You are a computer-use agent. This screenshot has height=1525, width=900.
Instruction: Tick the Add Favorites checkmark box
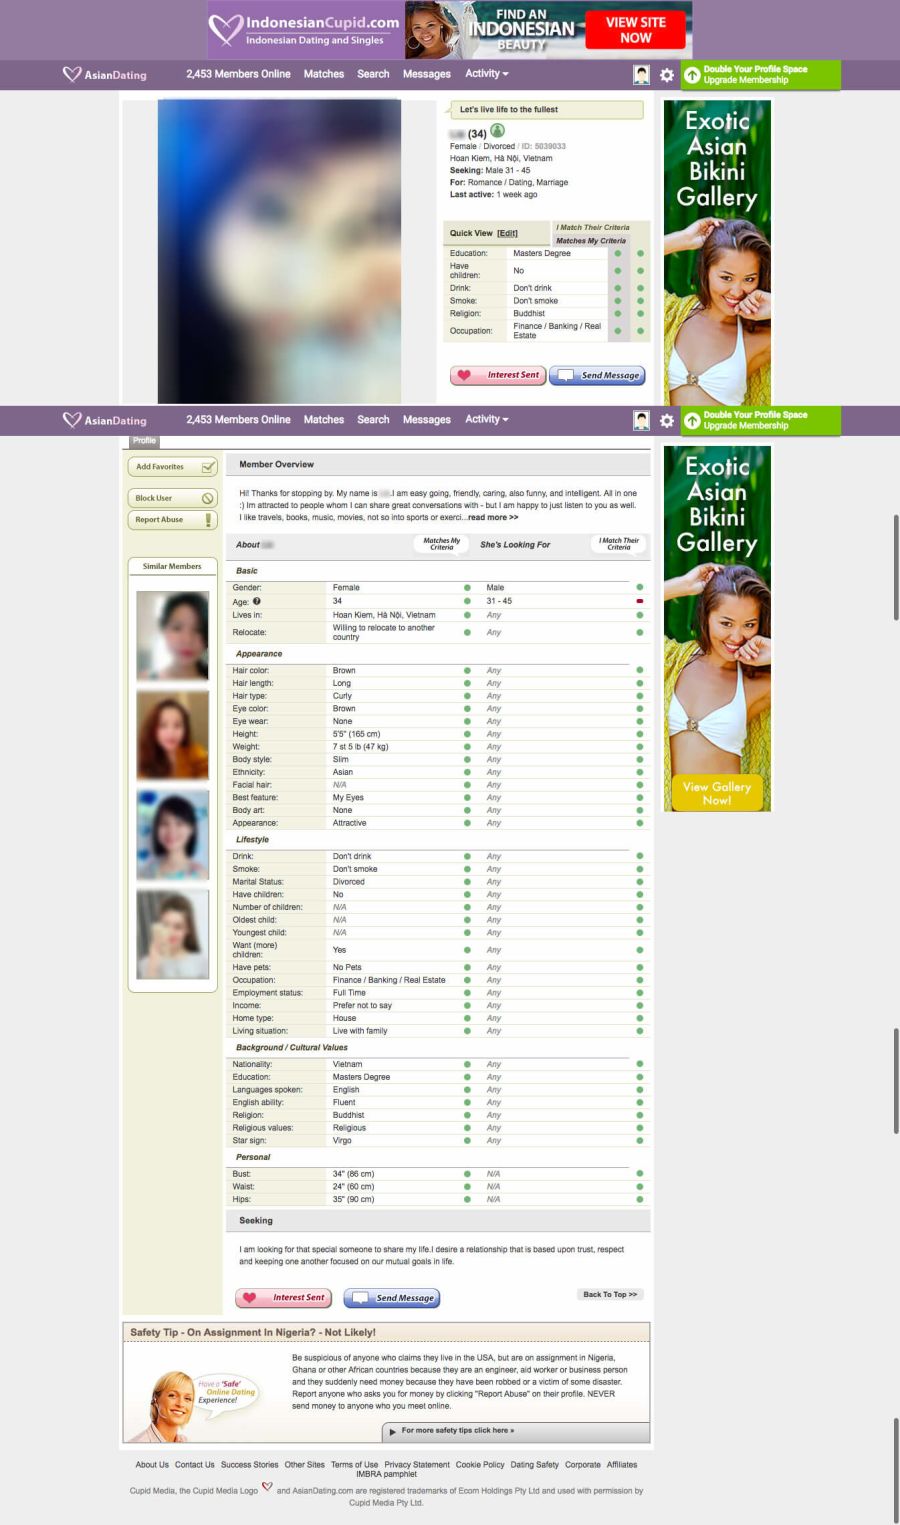pyautogui.click(x=208, y=467)
